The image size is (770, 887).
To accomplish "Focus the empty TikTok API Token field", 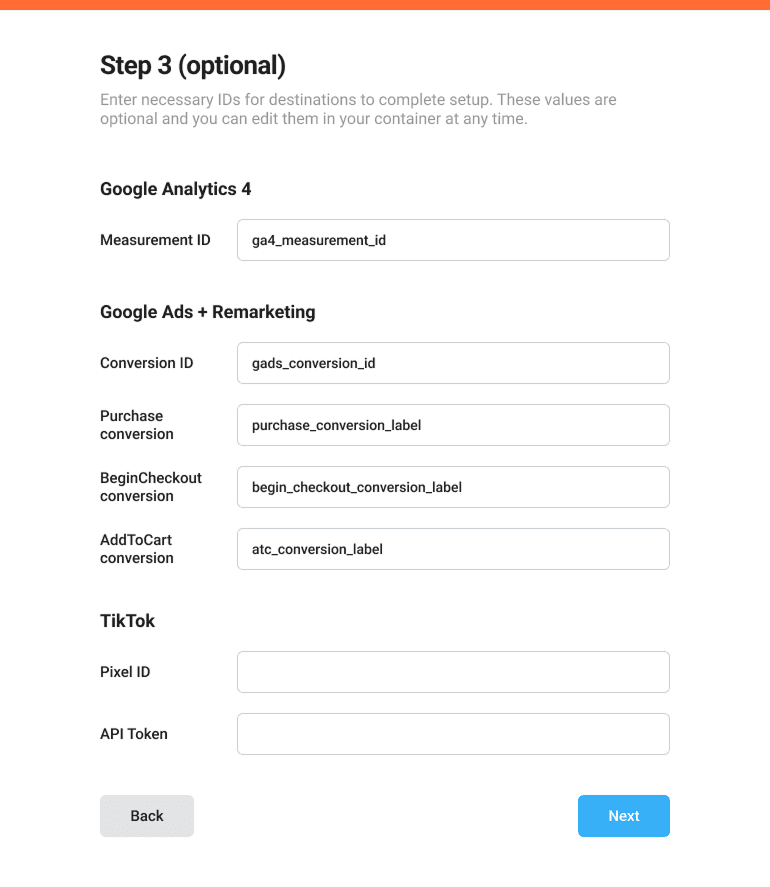I will point(452,734).
